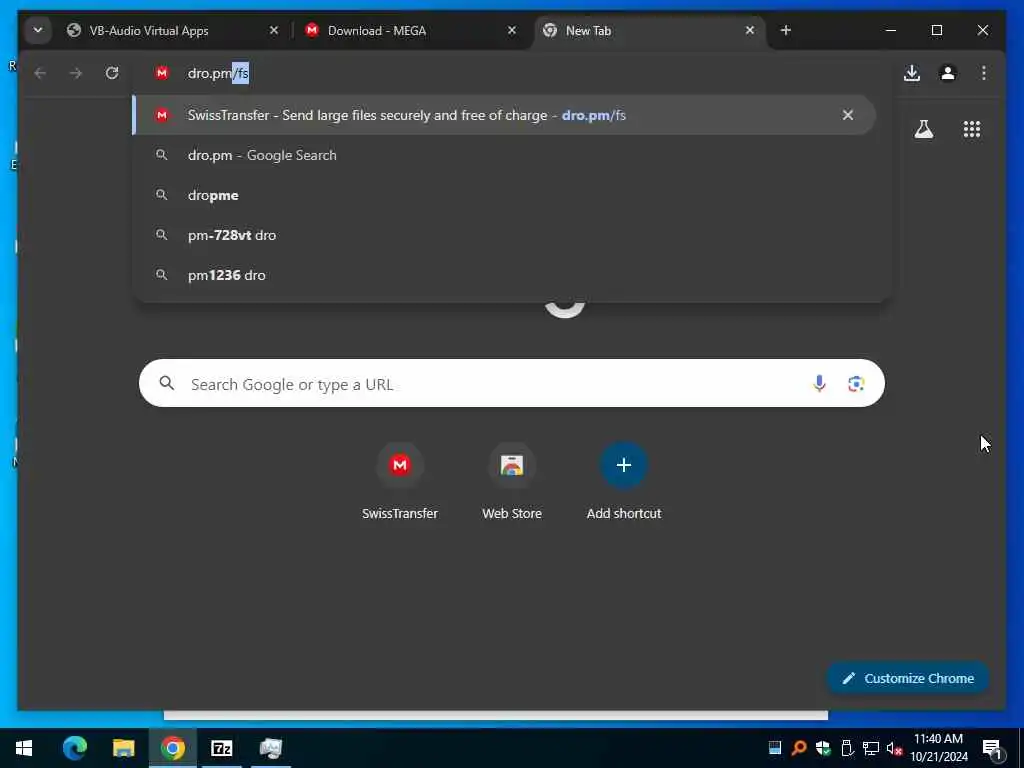The image size is (1024, 768).
Task: Open the SwissTransfer shortcut
Action: (400, 482)
